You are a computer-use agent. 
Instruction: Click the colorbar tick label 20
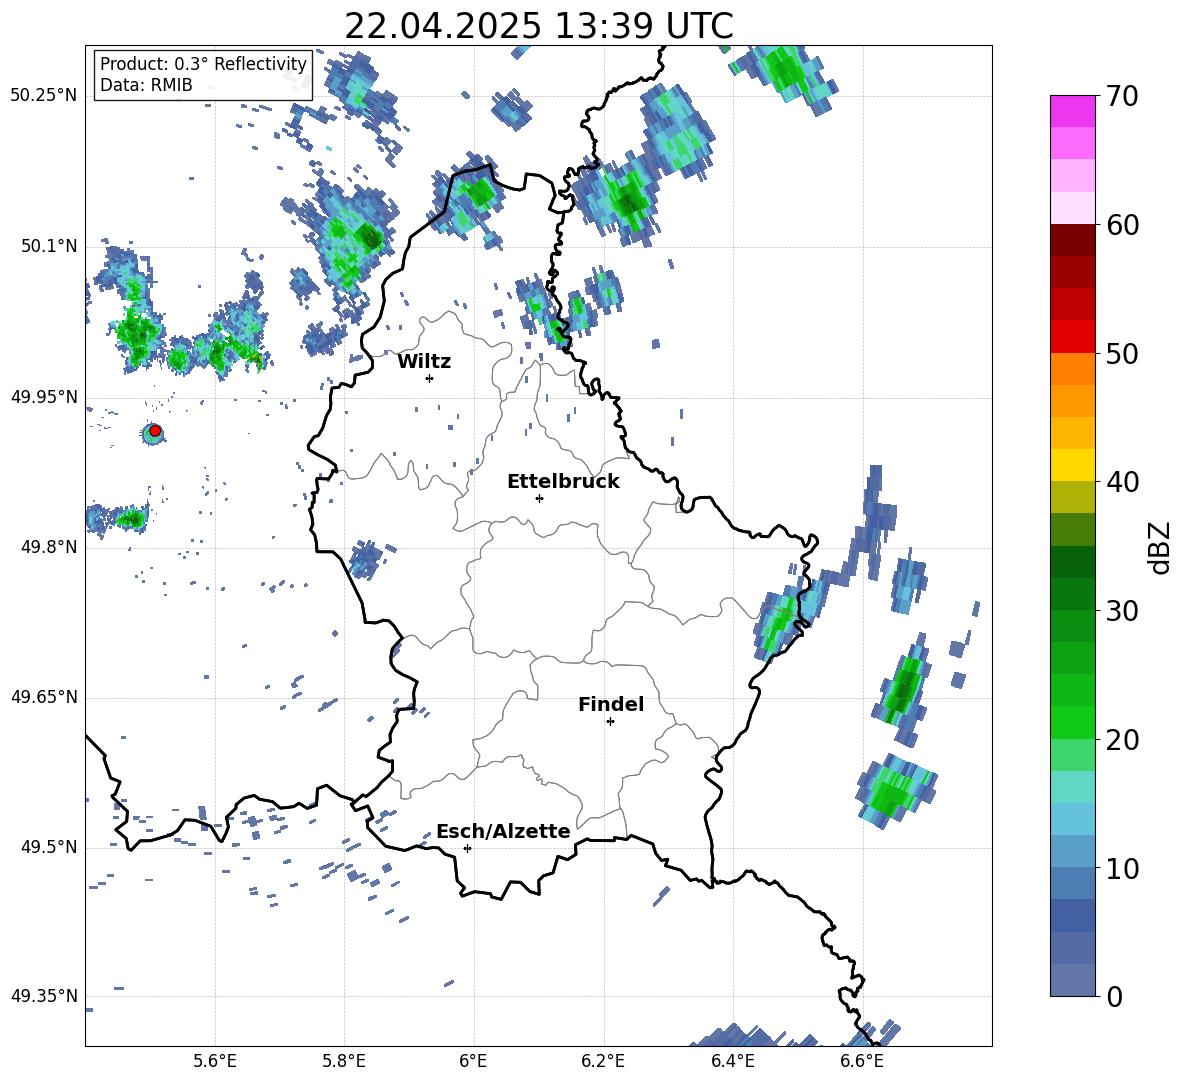coord(1122,740)
